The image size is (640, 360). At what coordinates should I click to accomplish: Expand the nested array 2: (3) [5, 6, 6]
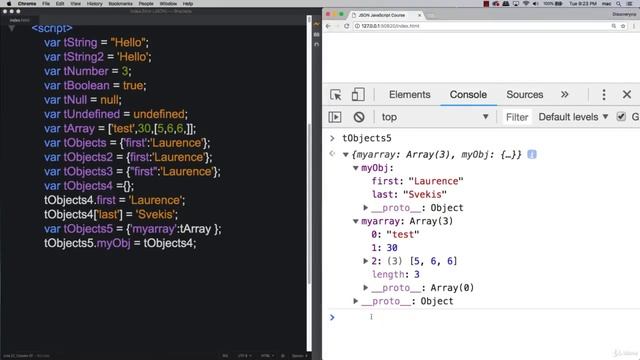pyautogui.click(x=366, y=261)
